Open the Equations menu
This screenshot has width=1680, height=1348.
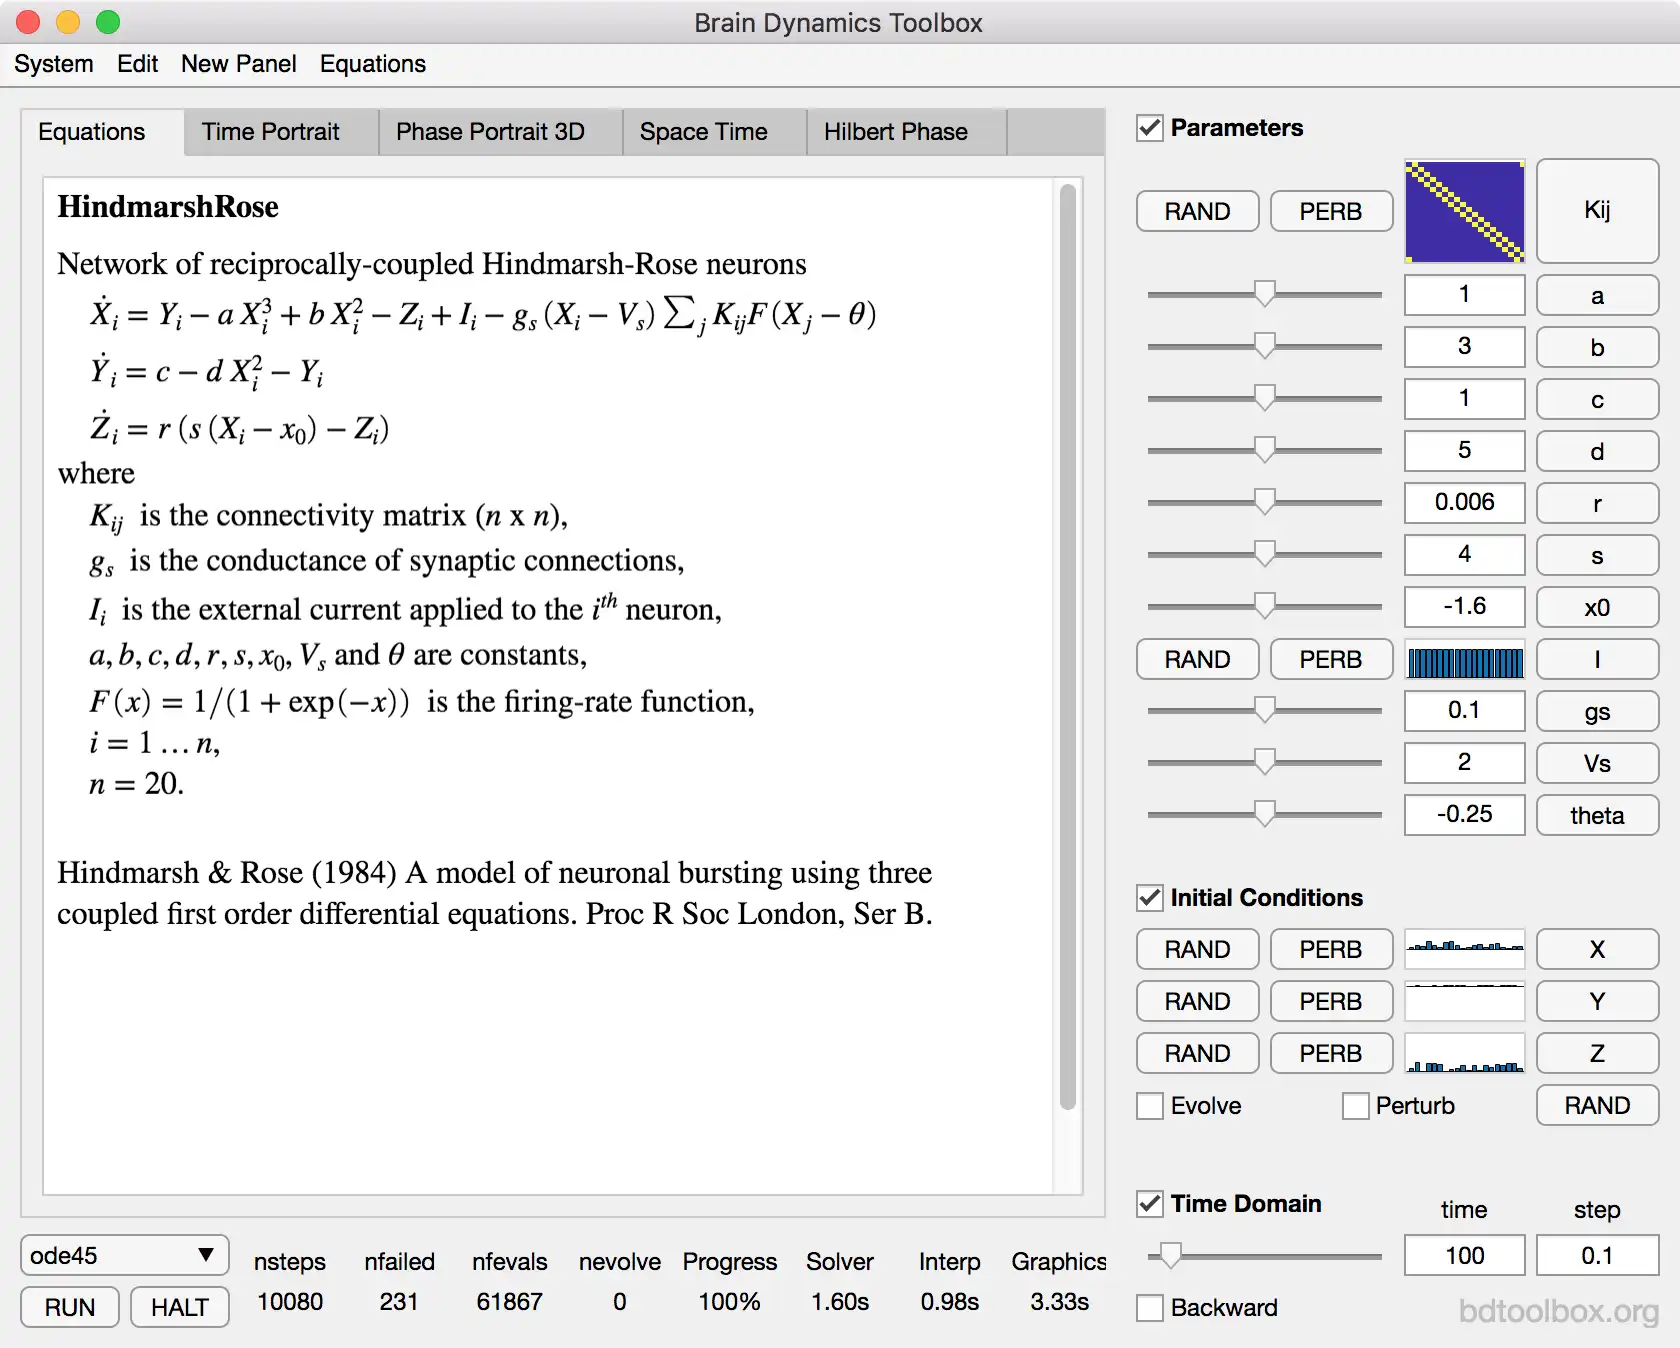pos(373,64)
